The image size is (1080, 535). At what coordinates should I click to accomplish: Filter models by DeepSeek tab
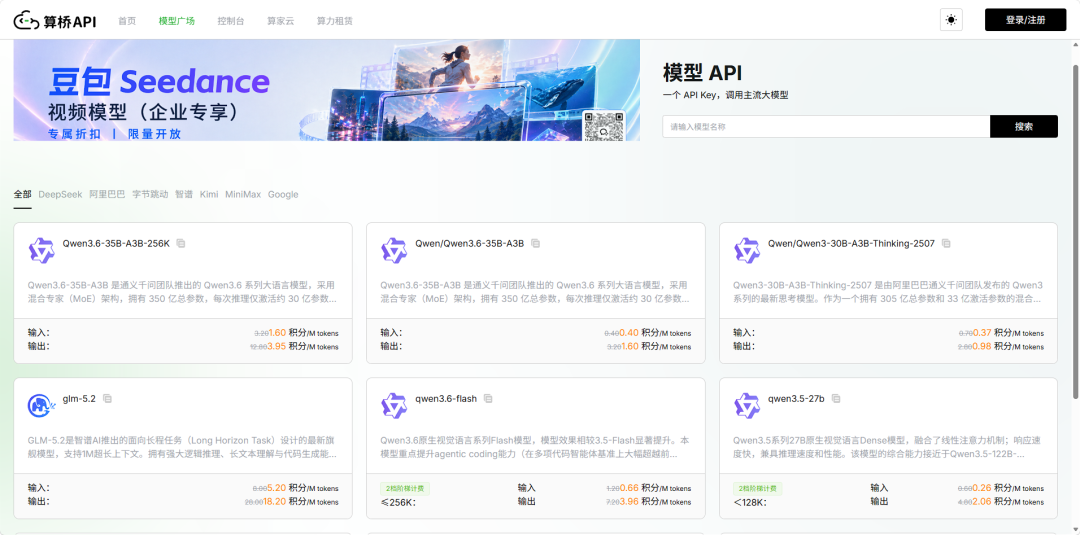[x=61, y=195]
